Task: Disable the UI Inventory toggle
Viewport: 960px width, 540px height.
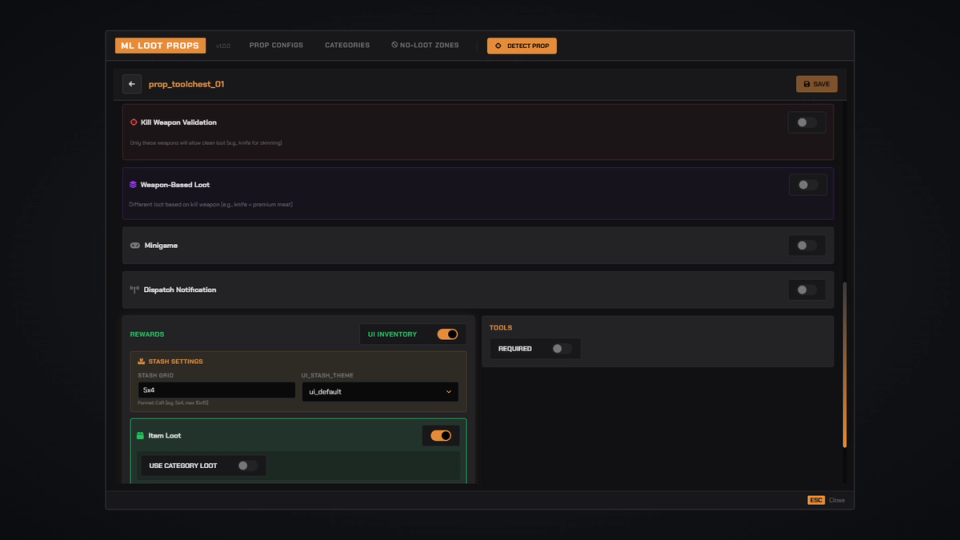Action: click(x=448, y=334)
